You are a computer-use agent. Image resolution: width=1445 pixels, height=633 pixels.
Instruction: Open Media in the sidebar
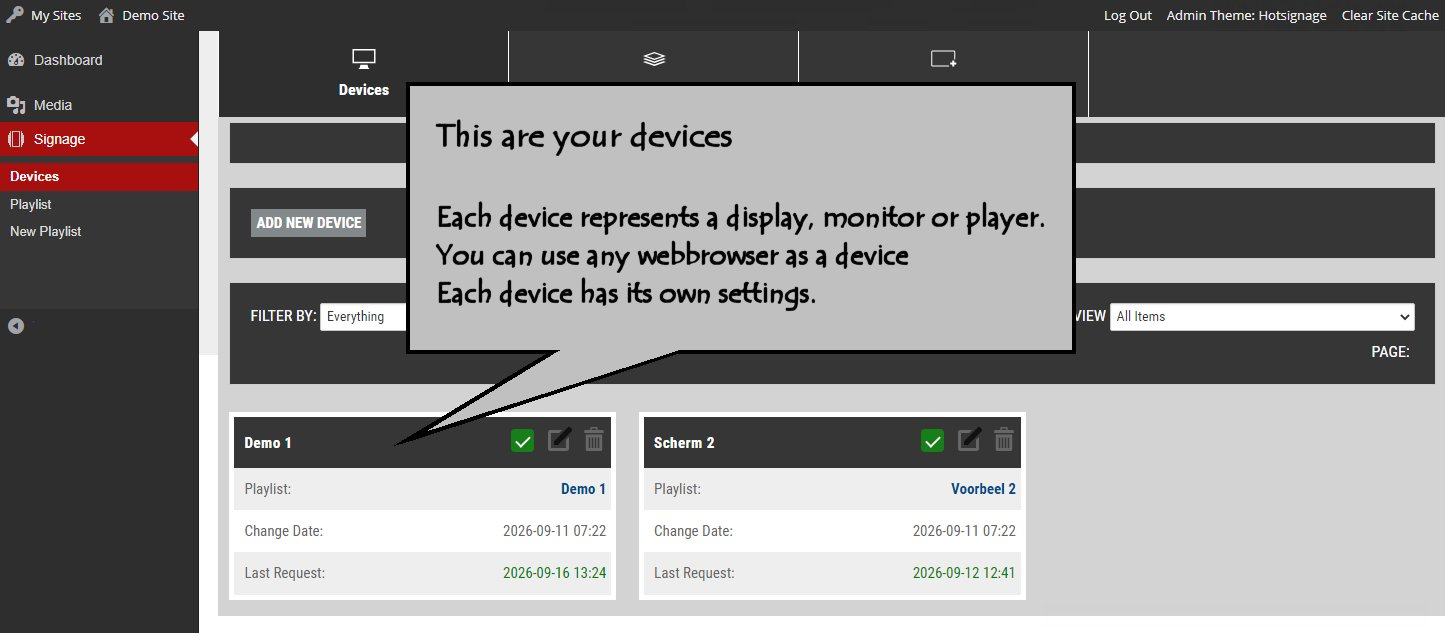[53, 105]
